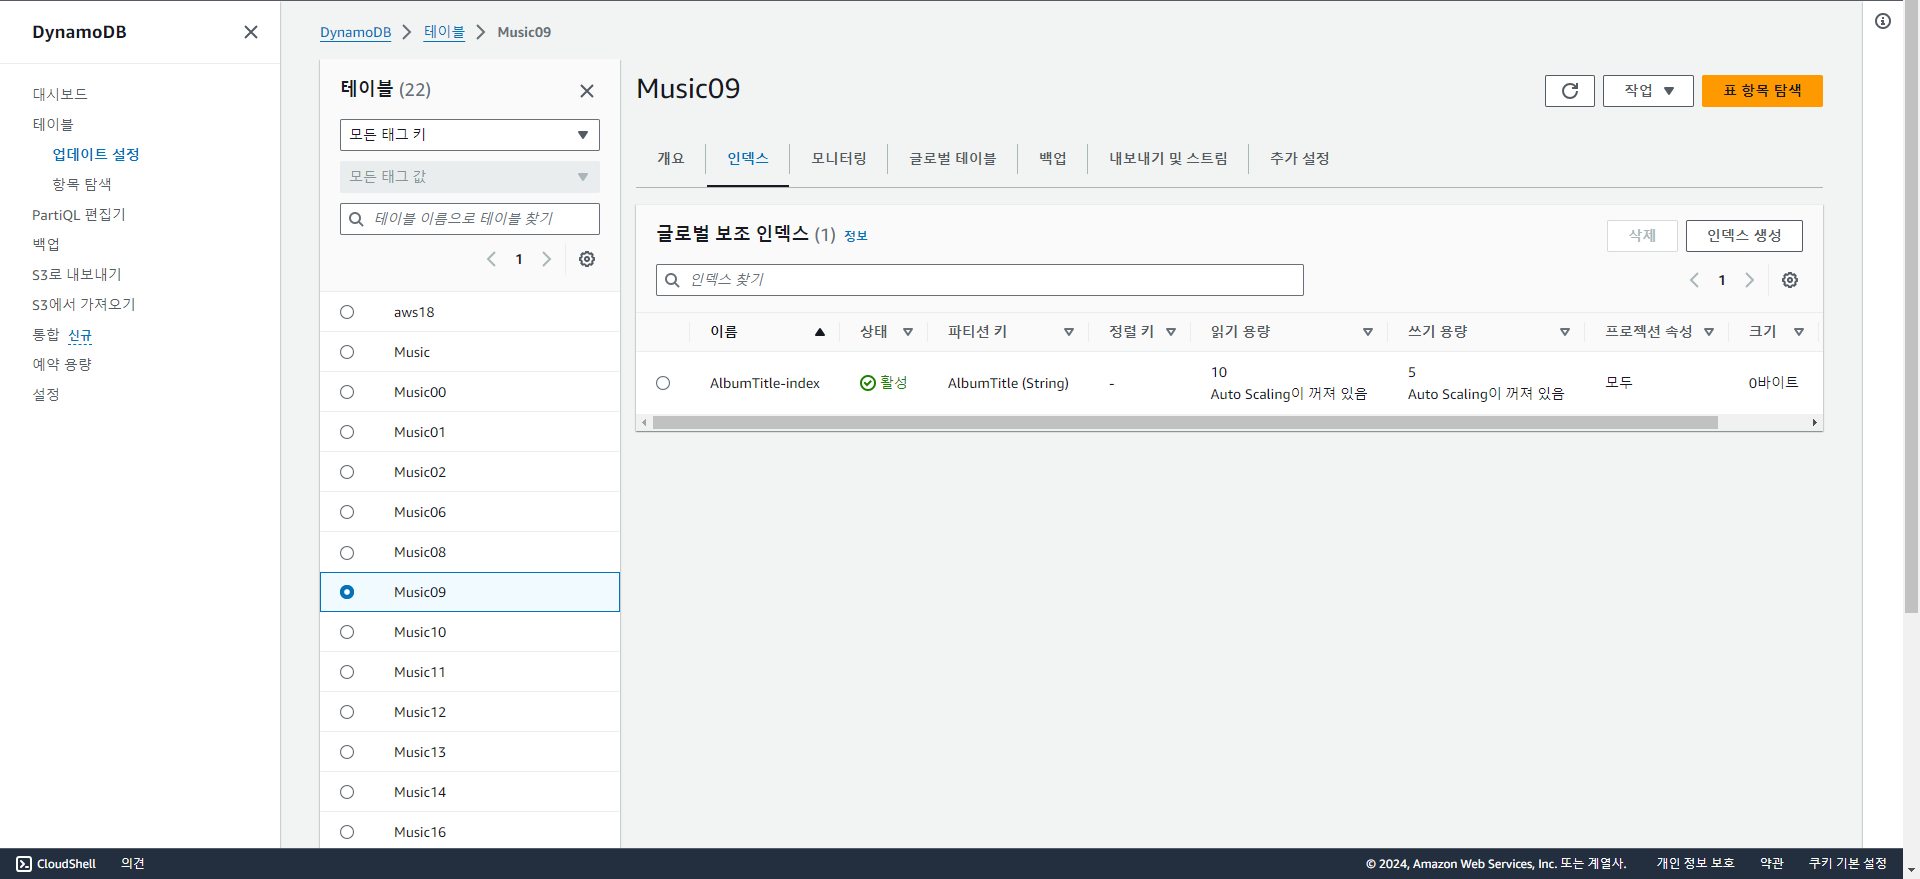The height and width of the screenshot is (879, 1920).
Task: Click the 인덱스 생성 button
Action: click(x=1744, y=236)
